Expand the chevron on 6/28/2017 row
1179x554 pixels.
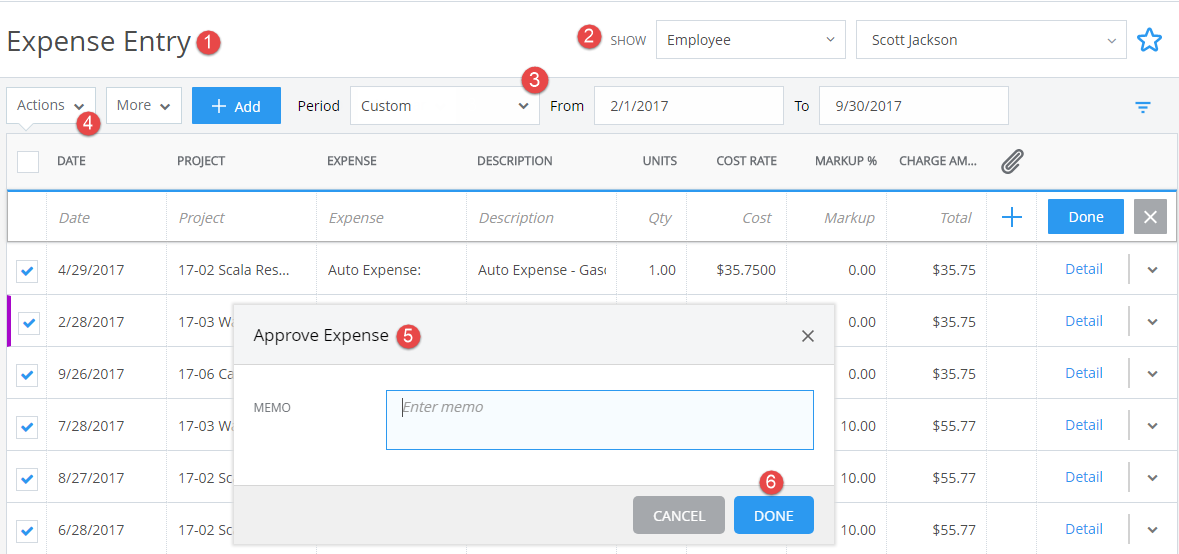click(1153, 528)
